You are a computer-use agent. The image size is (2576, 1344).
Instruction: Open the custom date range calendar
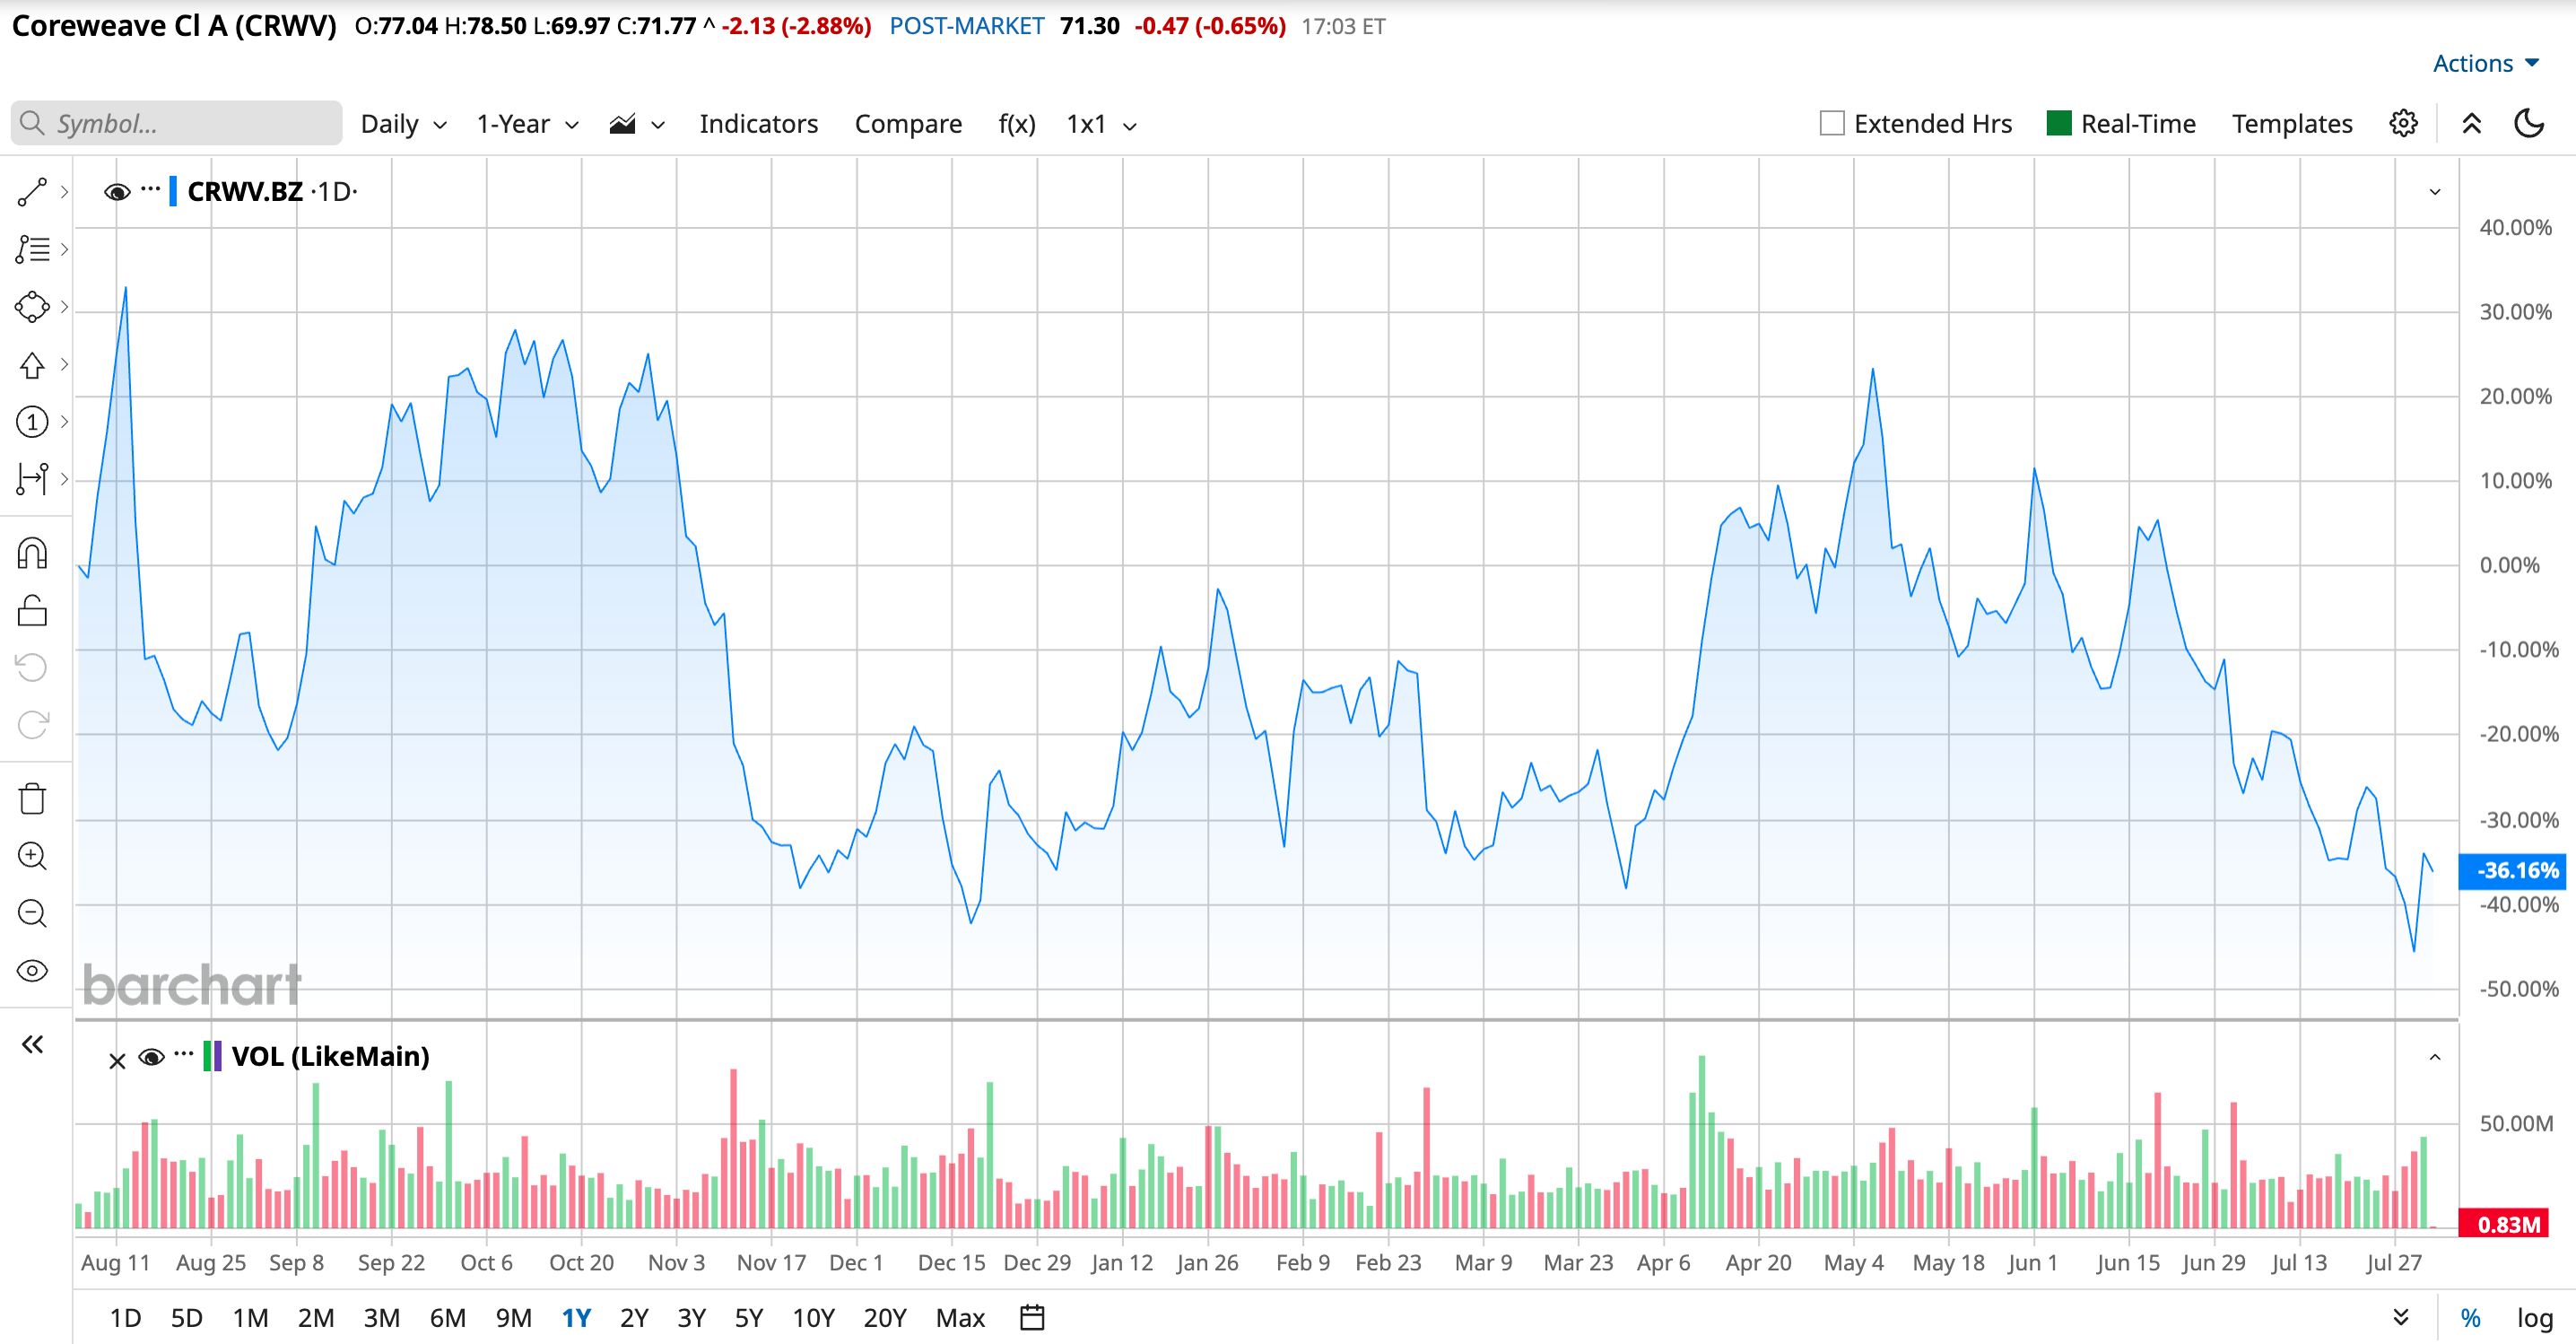point(1032,1318)
